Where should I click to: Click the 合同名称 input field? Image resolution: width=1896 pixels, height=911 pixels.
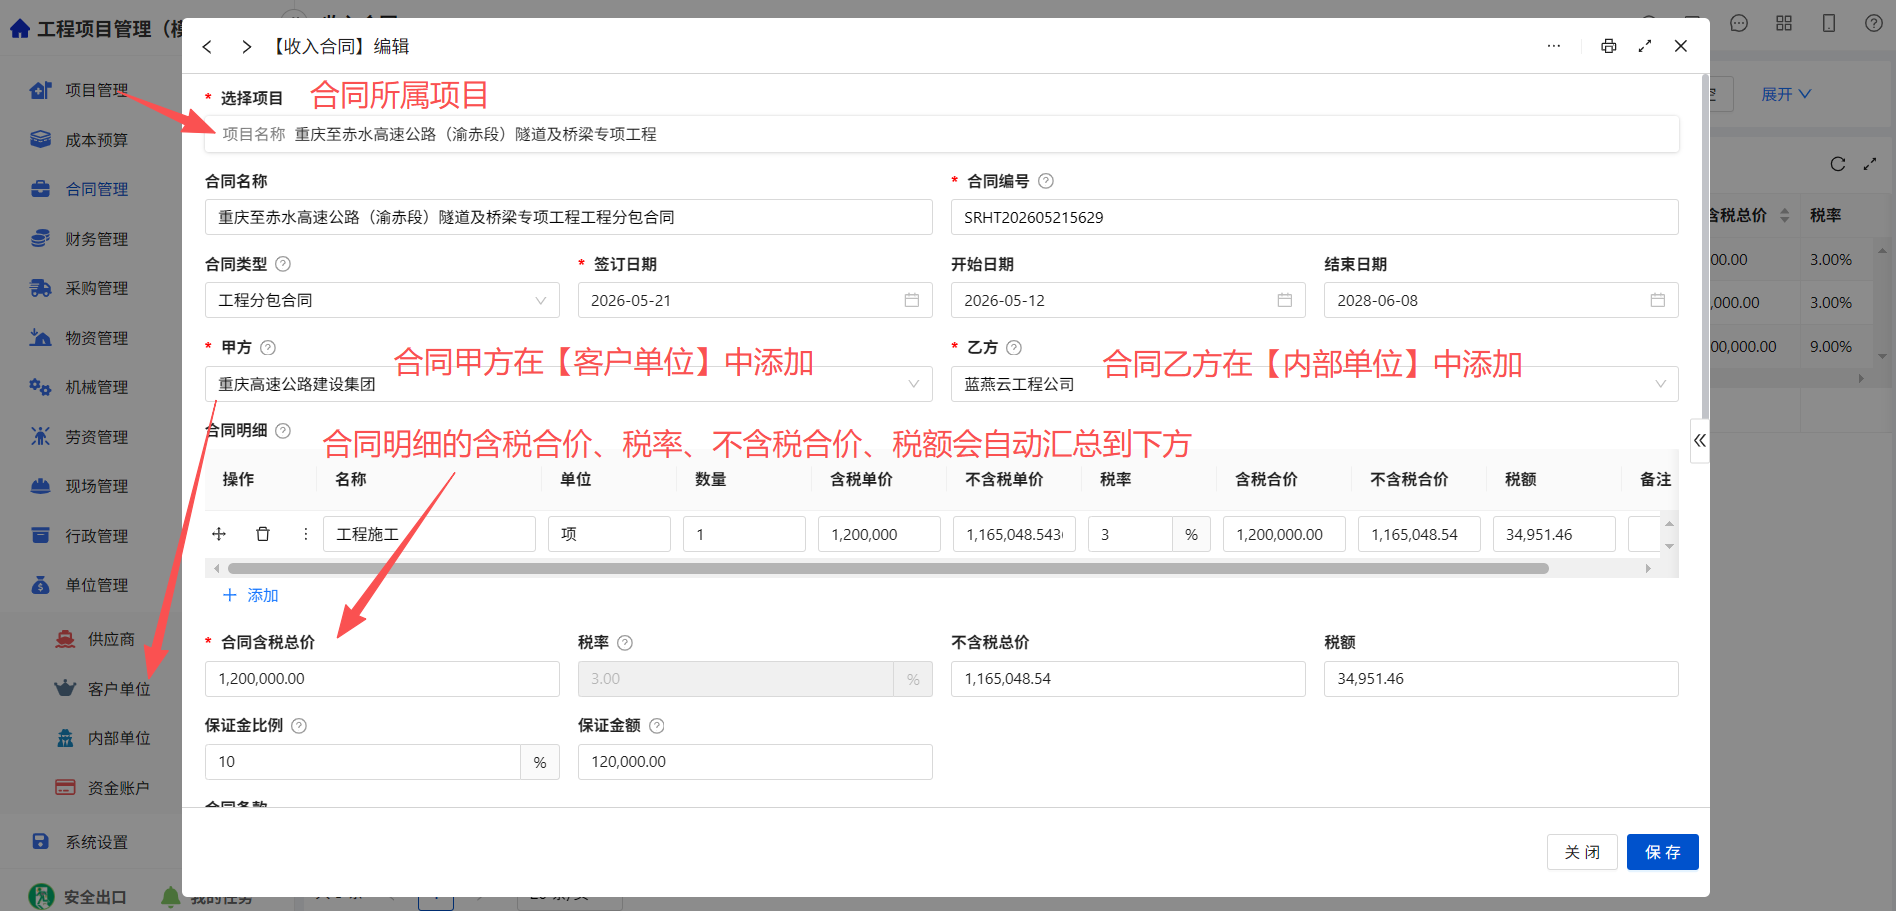click(569, 217)
